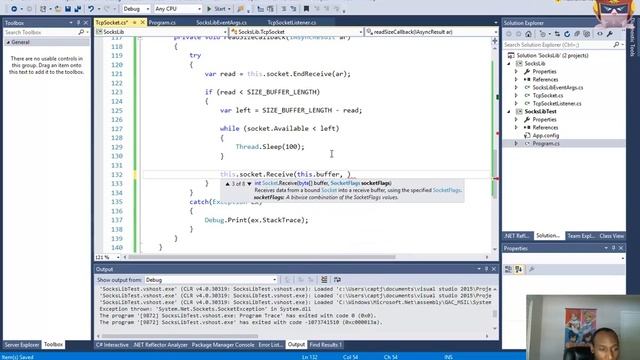Close the Output panel
The height and width of the screenshot is (360, 640).
pos(493,269)
